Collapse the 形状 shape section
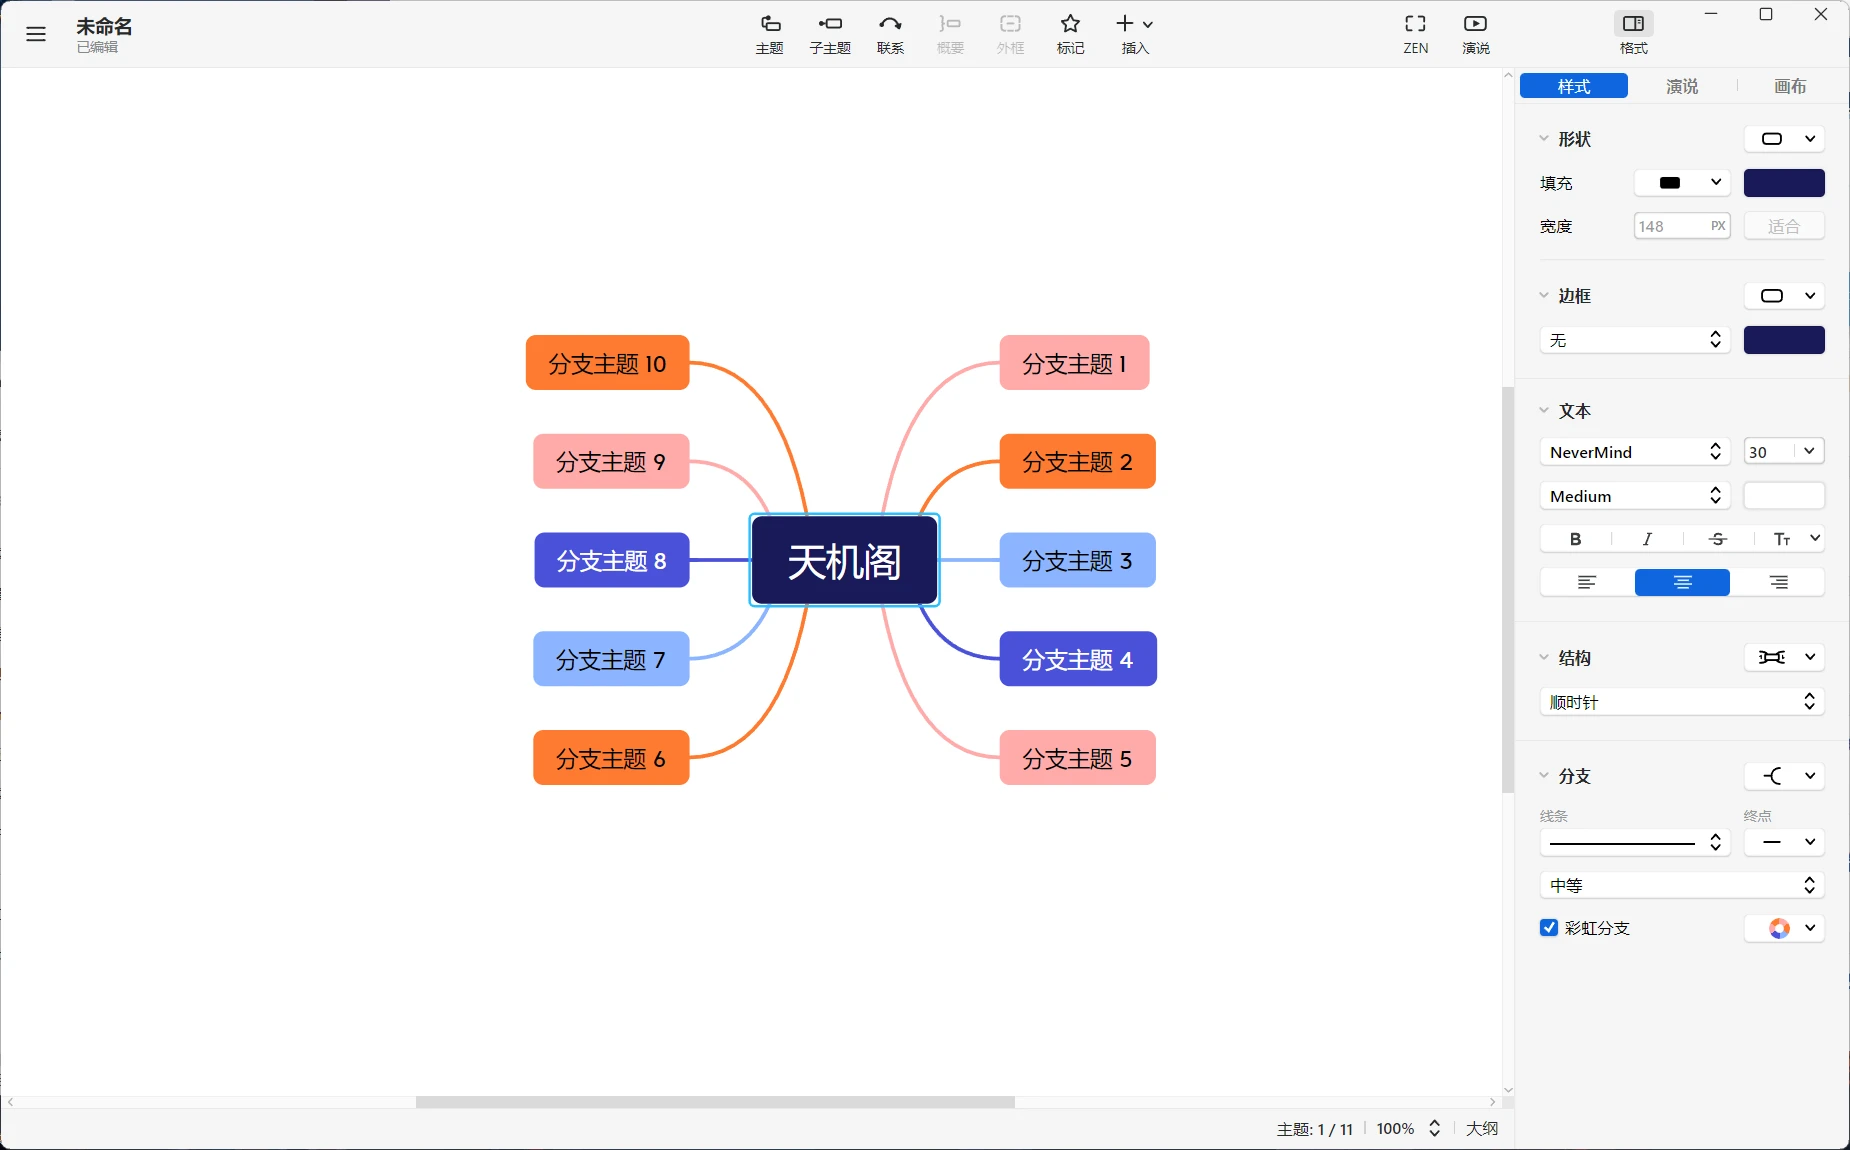This screenshot has width=1850, height=1150. (1544, 139)
